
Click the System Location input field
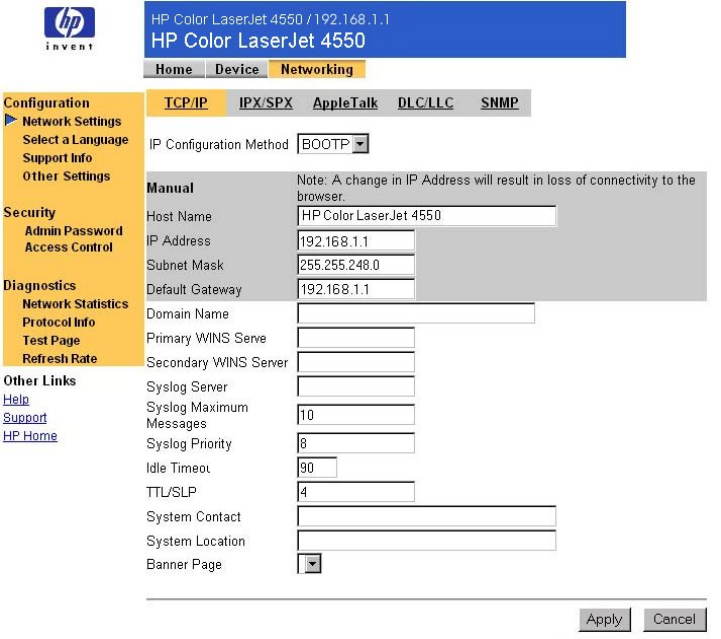[427, 540]
